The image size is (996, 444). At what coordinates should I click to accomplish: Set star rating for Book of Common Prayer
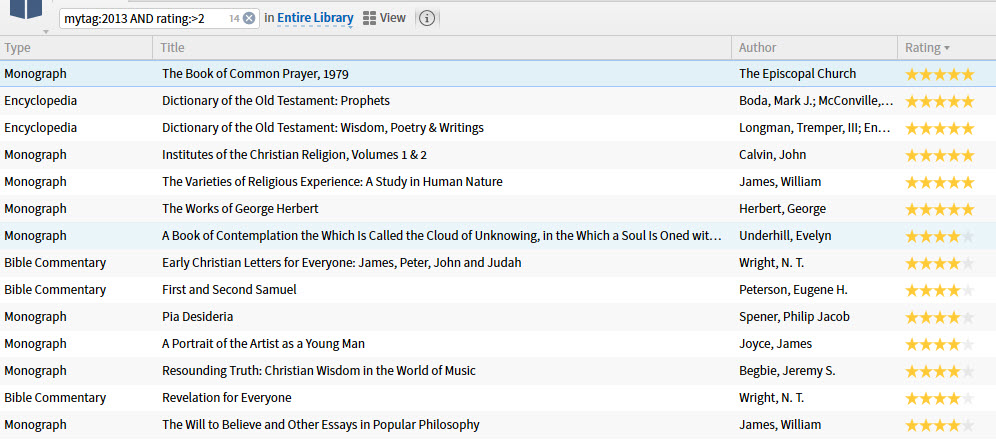pos(939,74)
